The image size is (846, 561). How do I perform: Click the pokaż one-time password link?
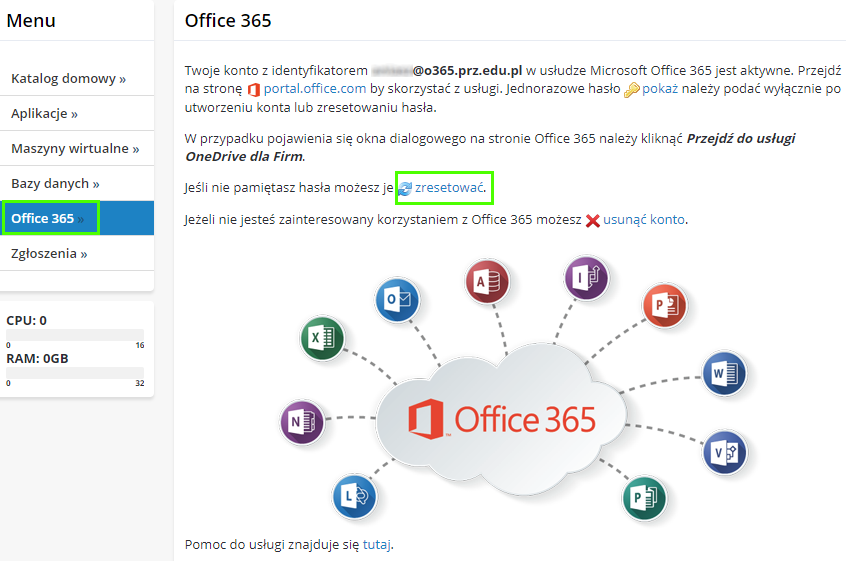[x=659, y=88]
